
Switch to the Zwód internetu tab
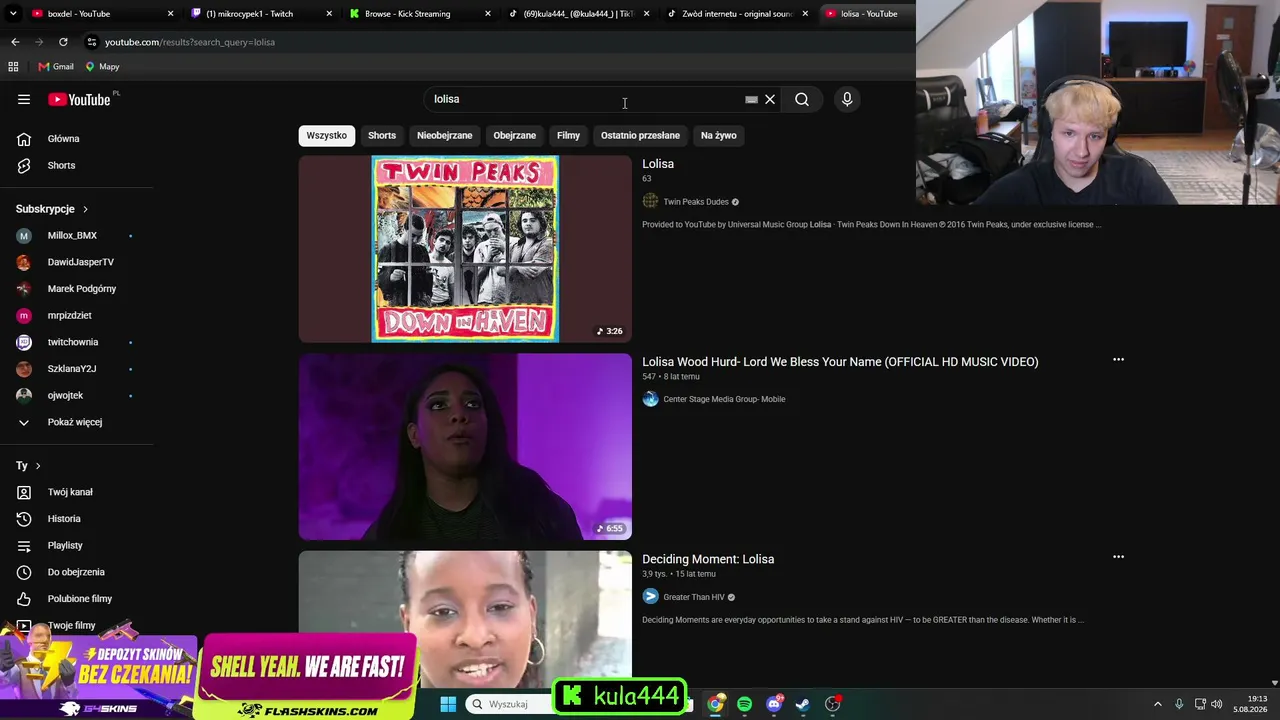point(737,14)
